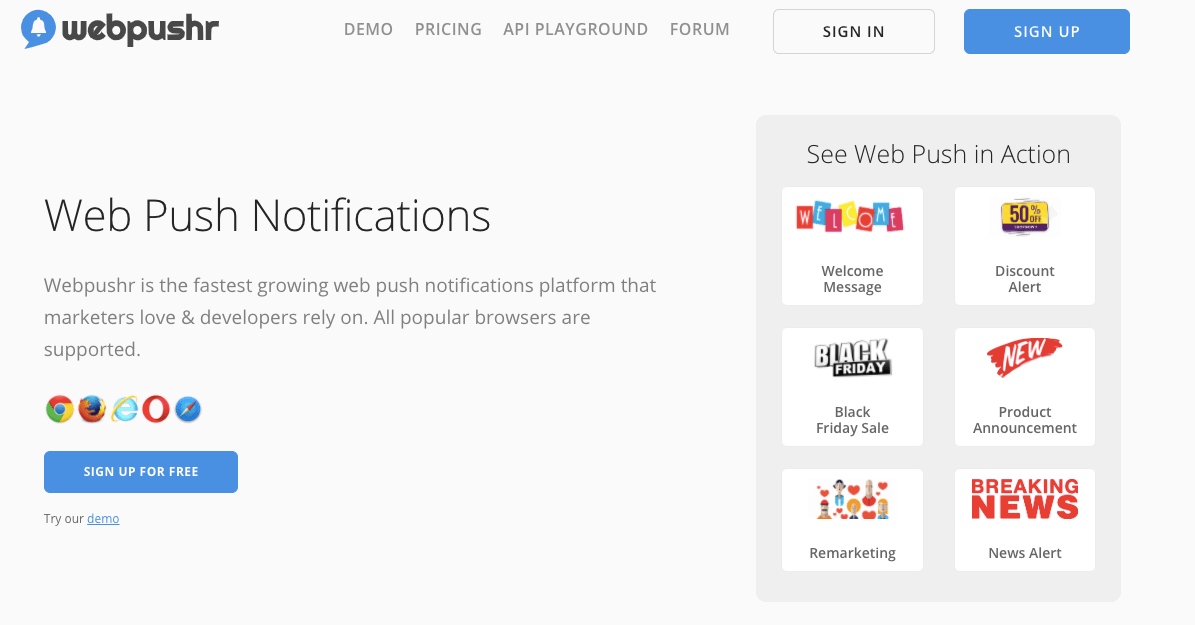Click the Sign In button
The height and width of the screenshot is (625, 1195).
tap(854, 31)
